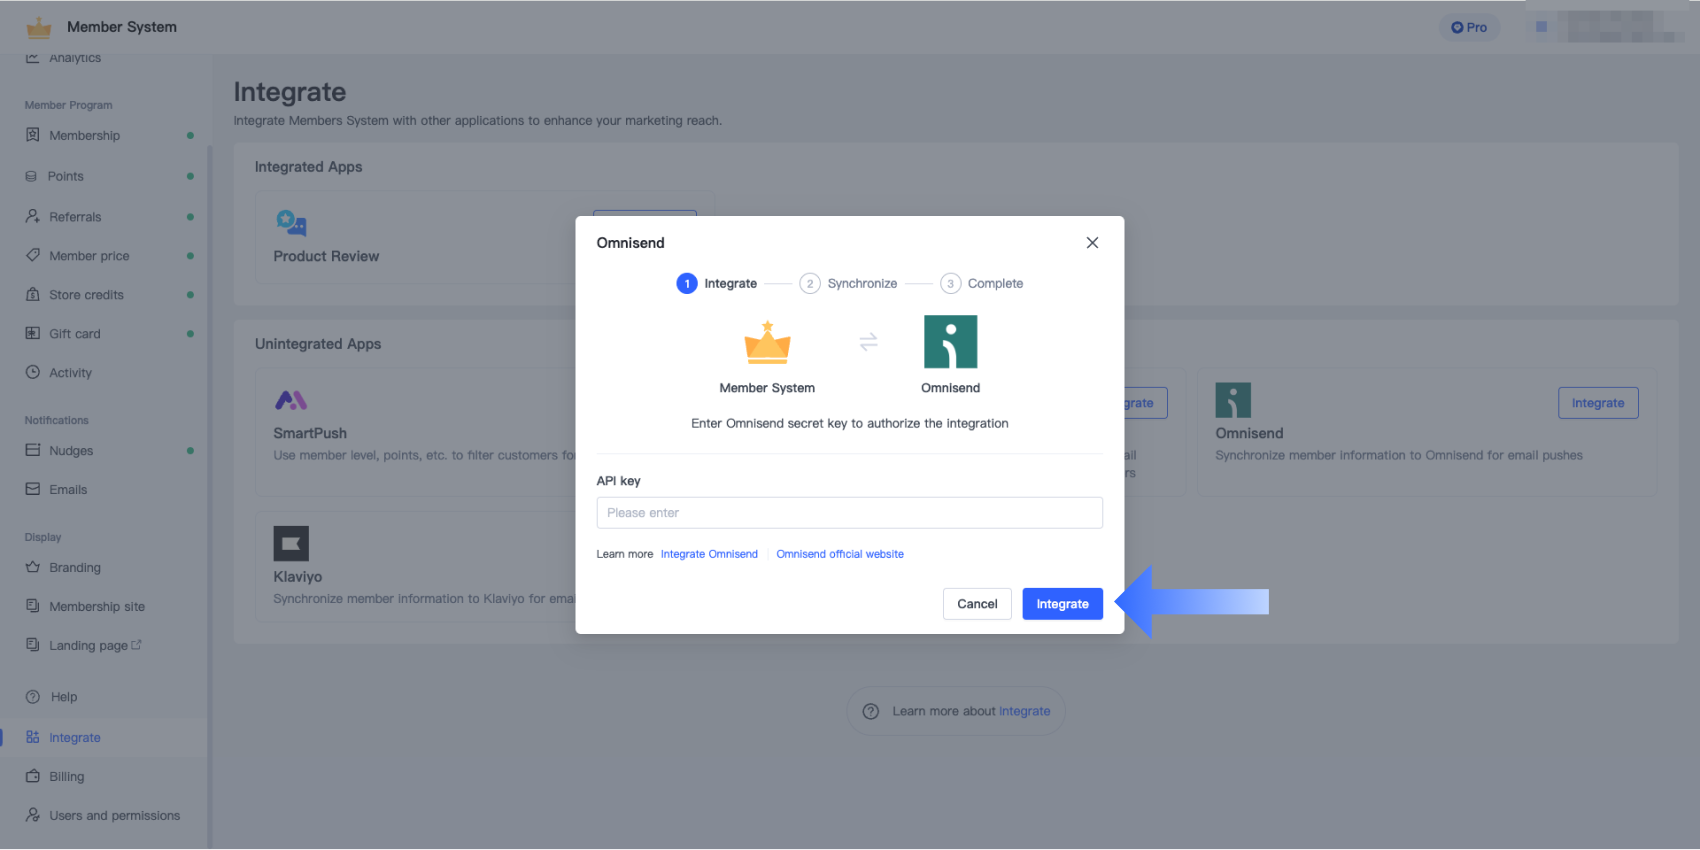Click the Points sidebar icon
The width and height of the screenshot is (1700, 850).
(31, 176)
